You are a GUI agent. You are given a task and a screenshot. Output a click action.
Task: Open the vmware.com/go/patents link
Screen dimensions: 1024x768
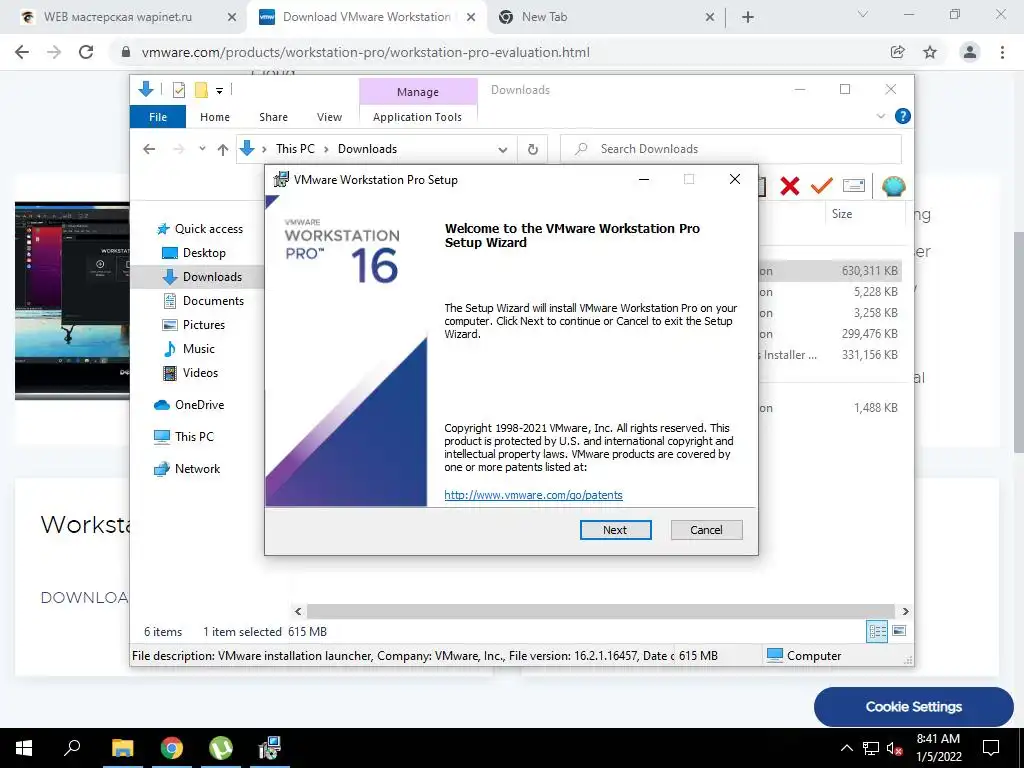[x=533, y=494]
